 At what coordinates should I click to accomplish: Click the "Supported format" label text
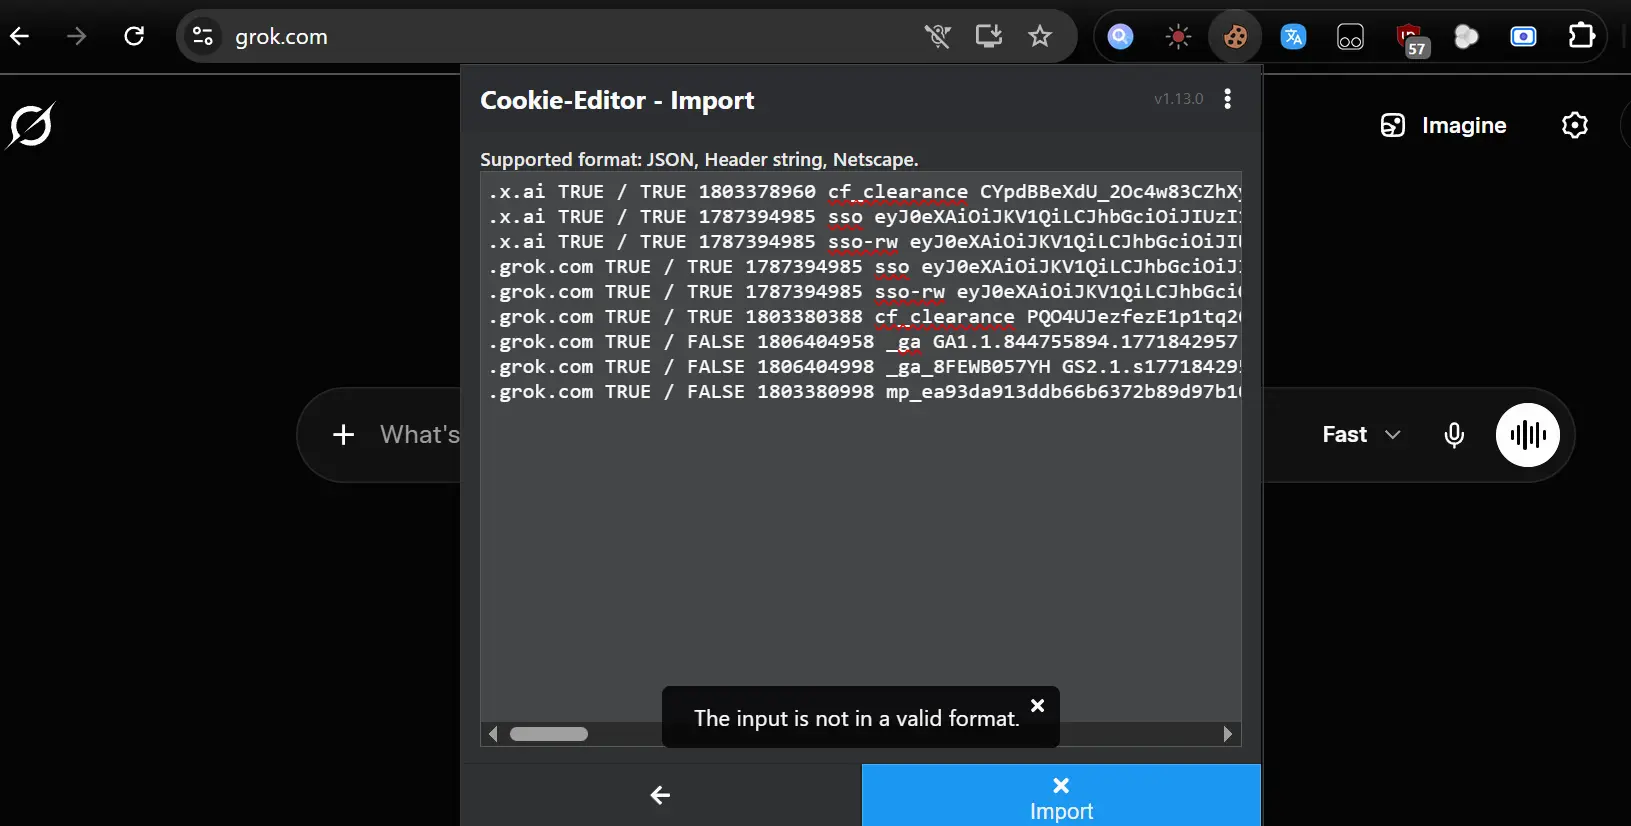[699, 160]
